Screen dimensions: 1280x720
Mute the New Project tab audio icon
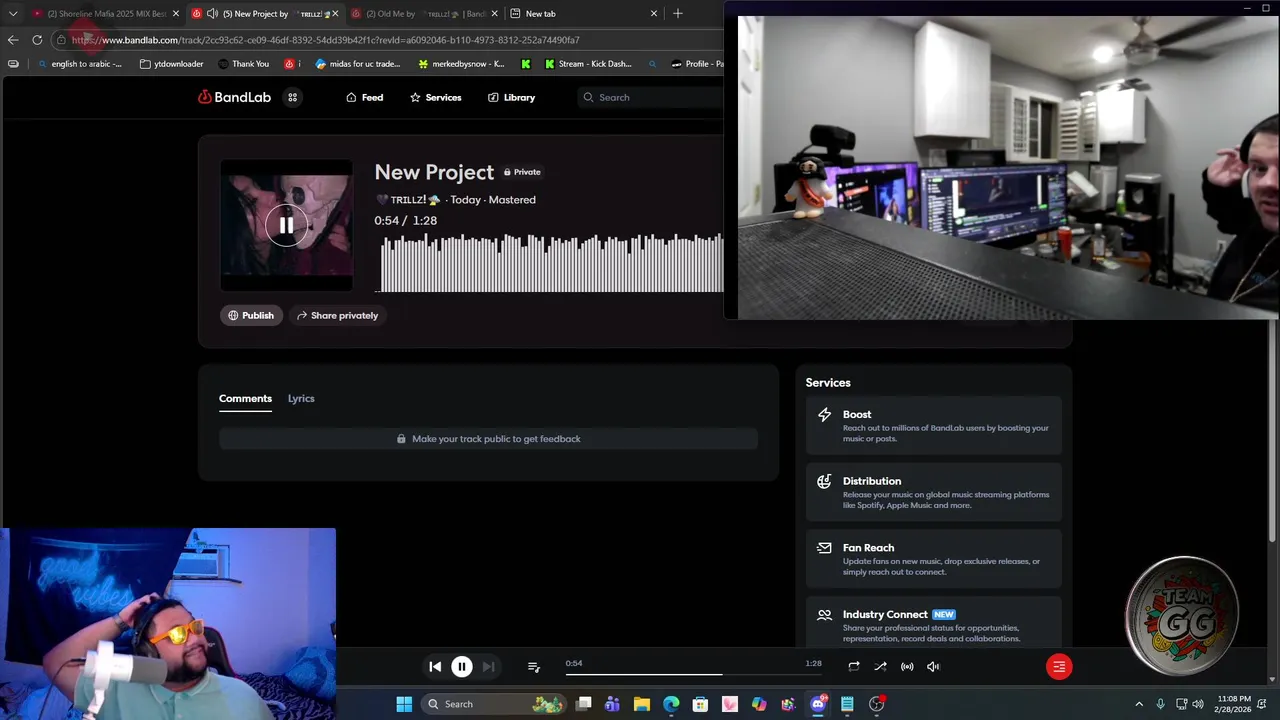(x=212, y=14)
